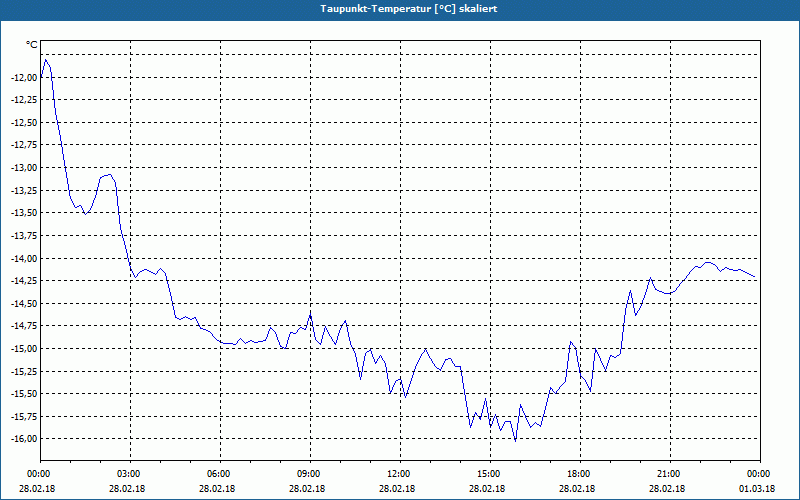Select the 28.02.18 date under 09:00
Screen dimensions: 800x500
click(307, 489)
